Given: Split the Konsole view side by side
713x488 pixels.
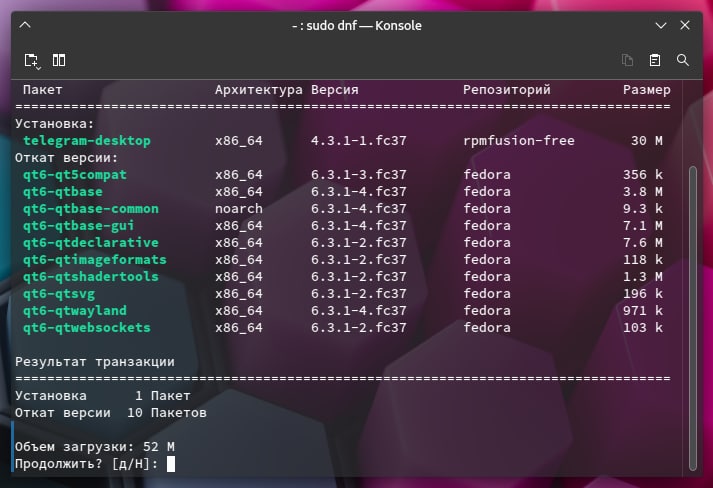Looking at the screenshot, I should coord(59,60).
